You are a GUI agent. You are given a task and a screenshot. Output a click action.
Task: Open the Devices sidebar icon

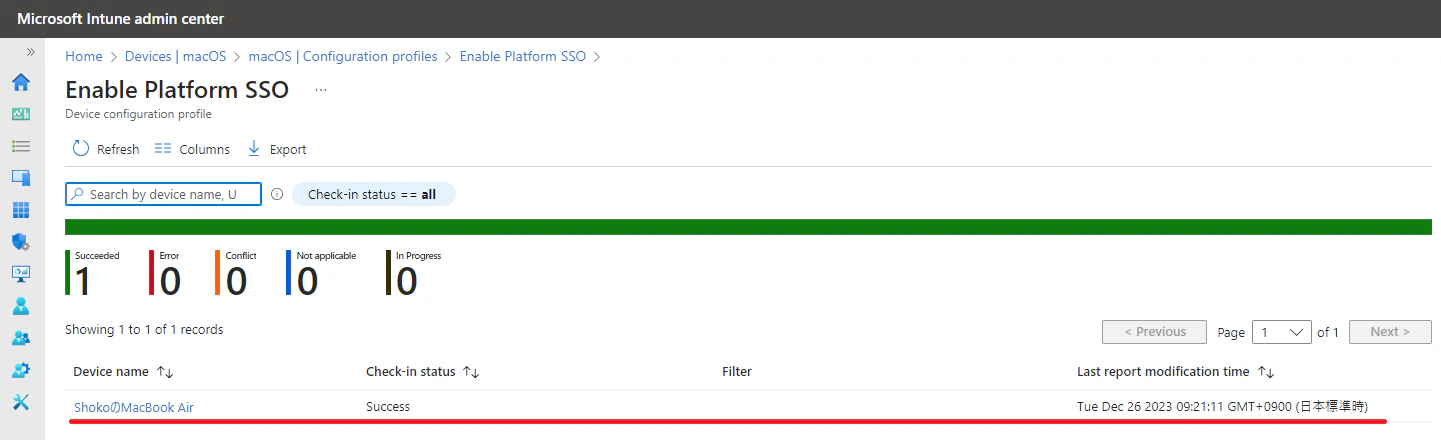pyautogui.click(x=21, y=178)
